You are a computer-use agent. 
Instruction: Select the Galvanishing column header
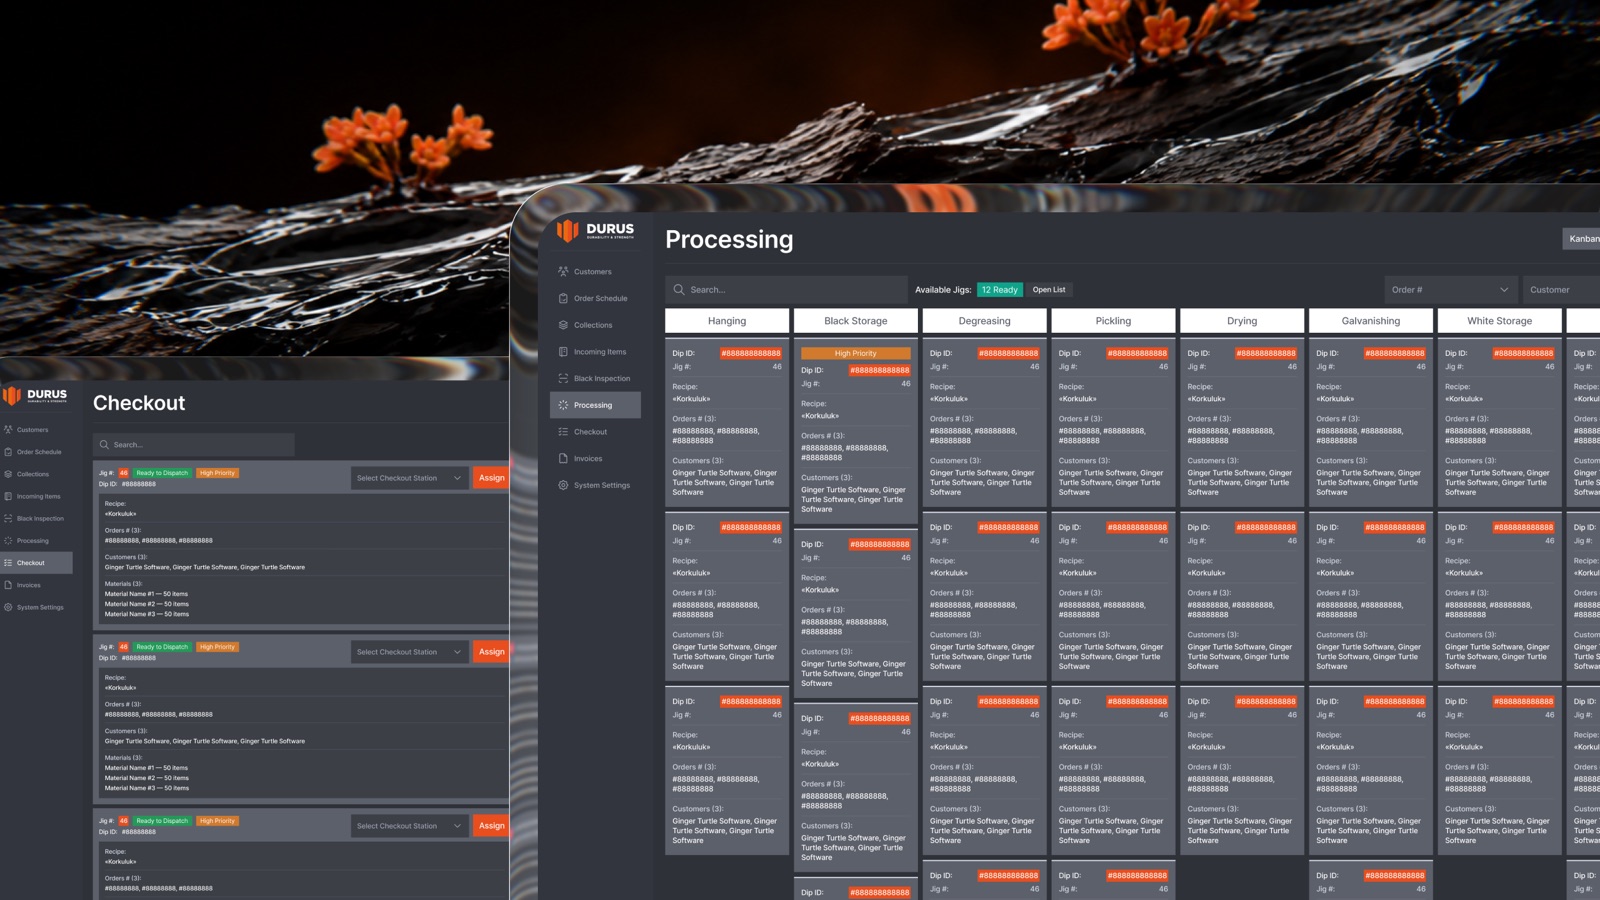1371,321
